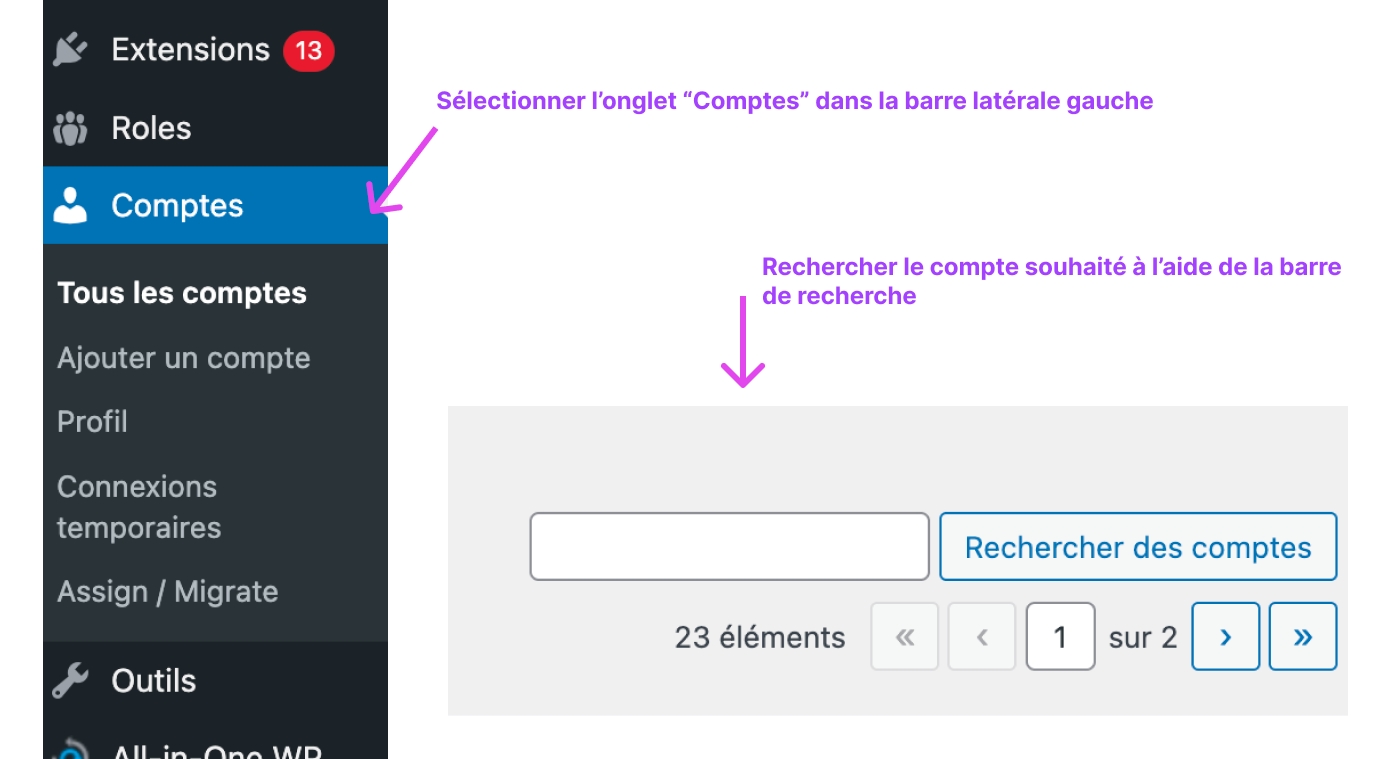The width and height of the screenshot is (1400, 759).
Task: Click the Outils wrench icon
Action: [x=70, y=681]
